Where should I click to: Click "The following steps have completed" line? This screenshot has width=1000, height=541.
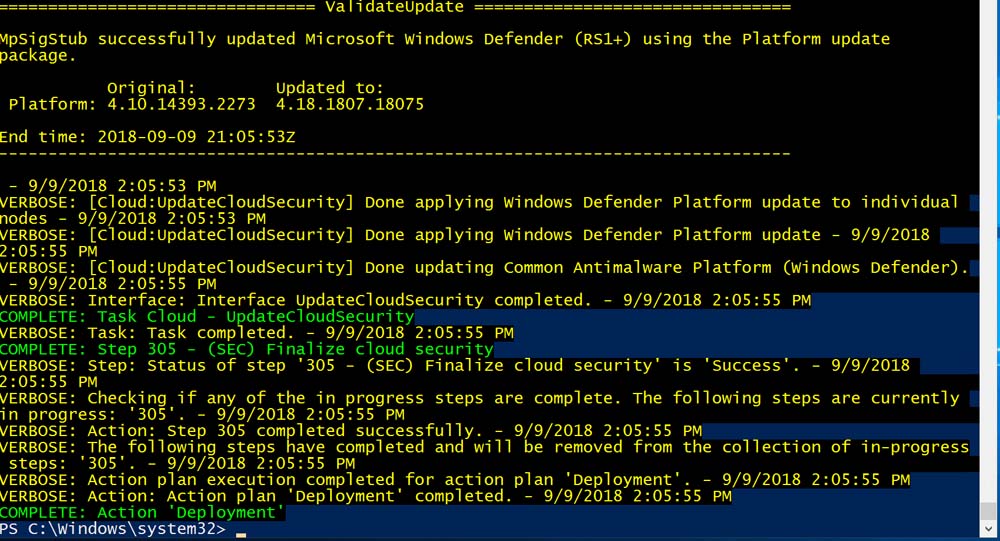485,447
